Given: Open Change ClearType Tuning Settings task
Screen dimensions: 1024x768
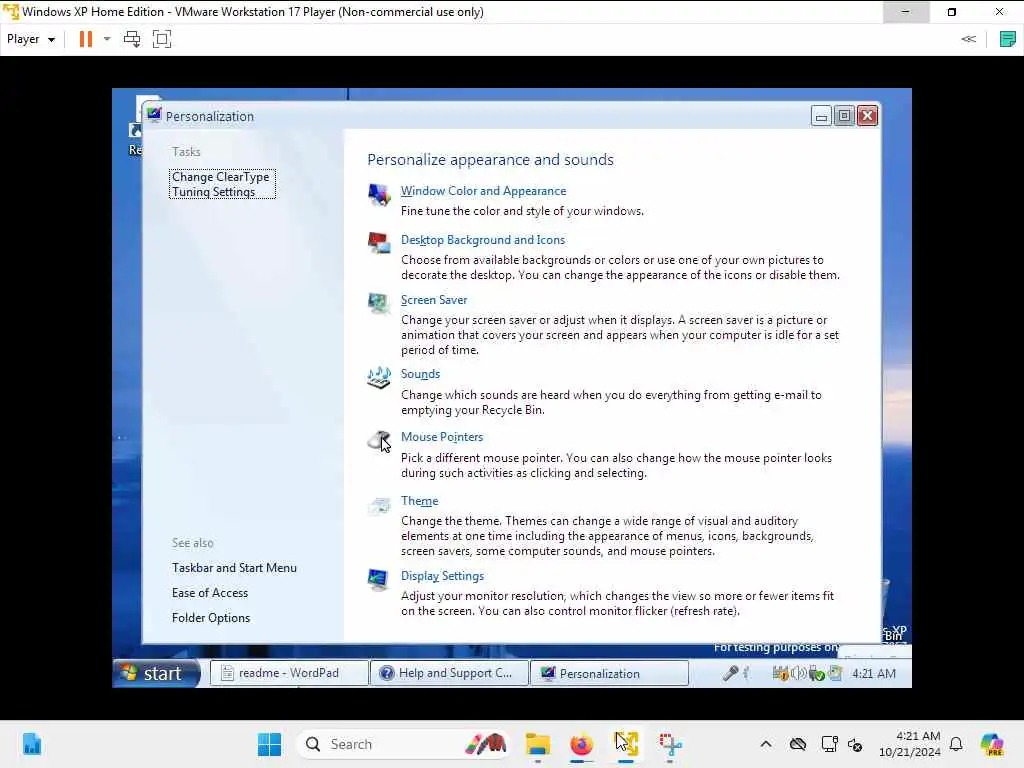Looking at the screenshot, I should pyautogui.click(x=222, y=184).
